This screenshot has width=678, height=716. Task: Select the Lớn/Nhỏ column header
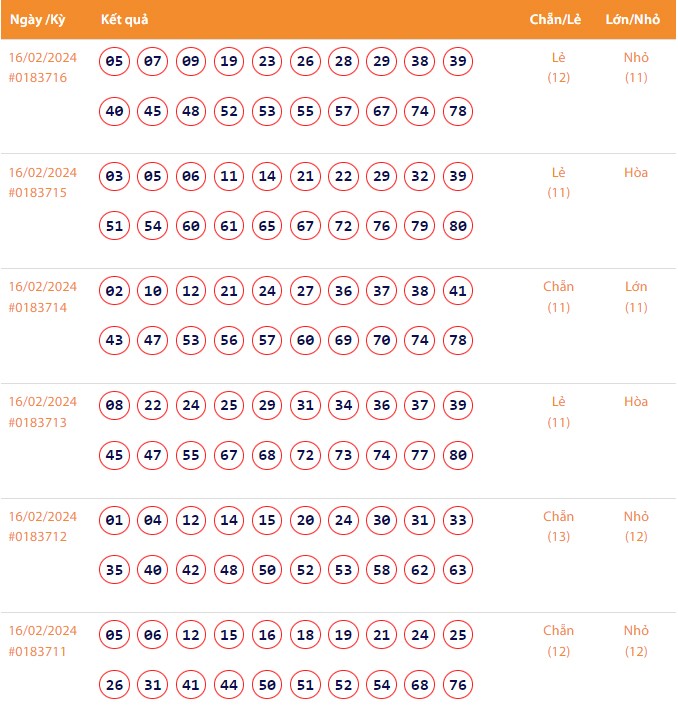[x=635, y=20]
